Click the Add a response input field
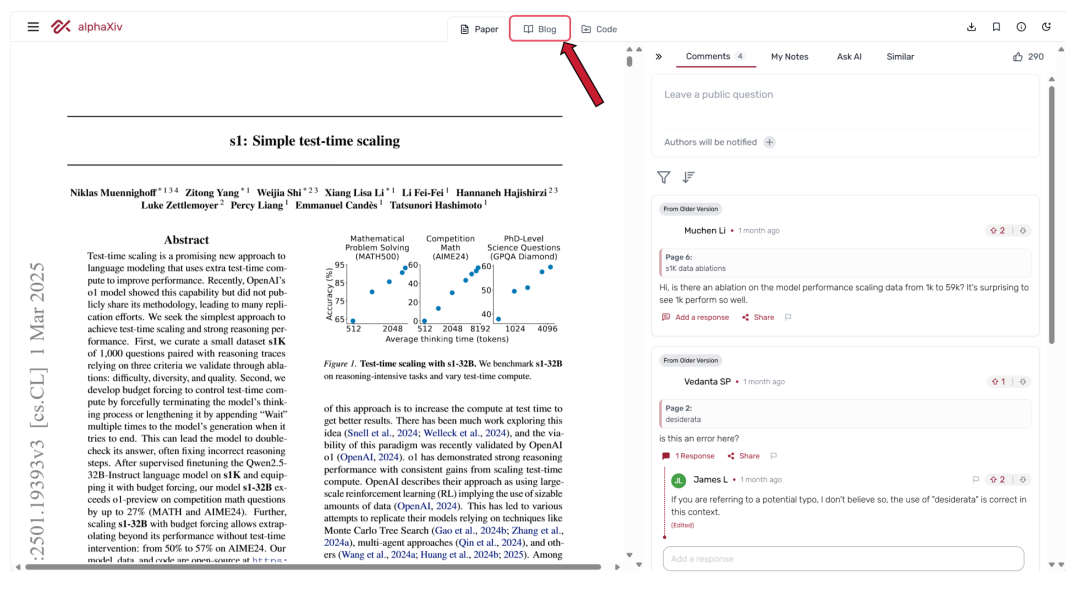Image resolution: width=1080 pixels, height=595 pixels. (x=843, y=559)
